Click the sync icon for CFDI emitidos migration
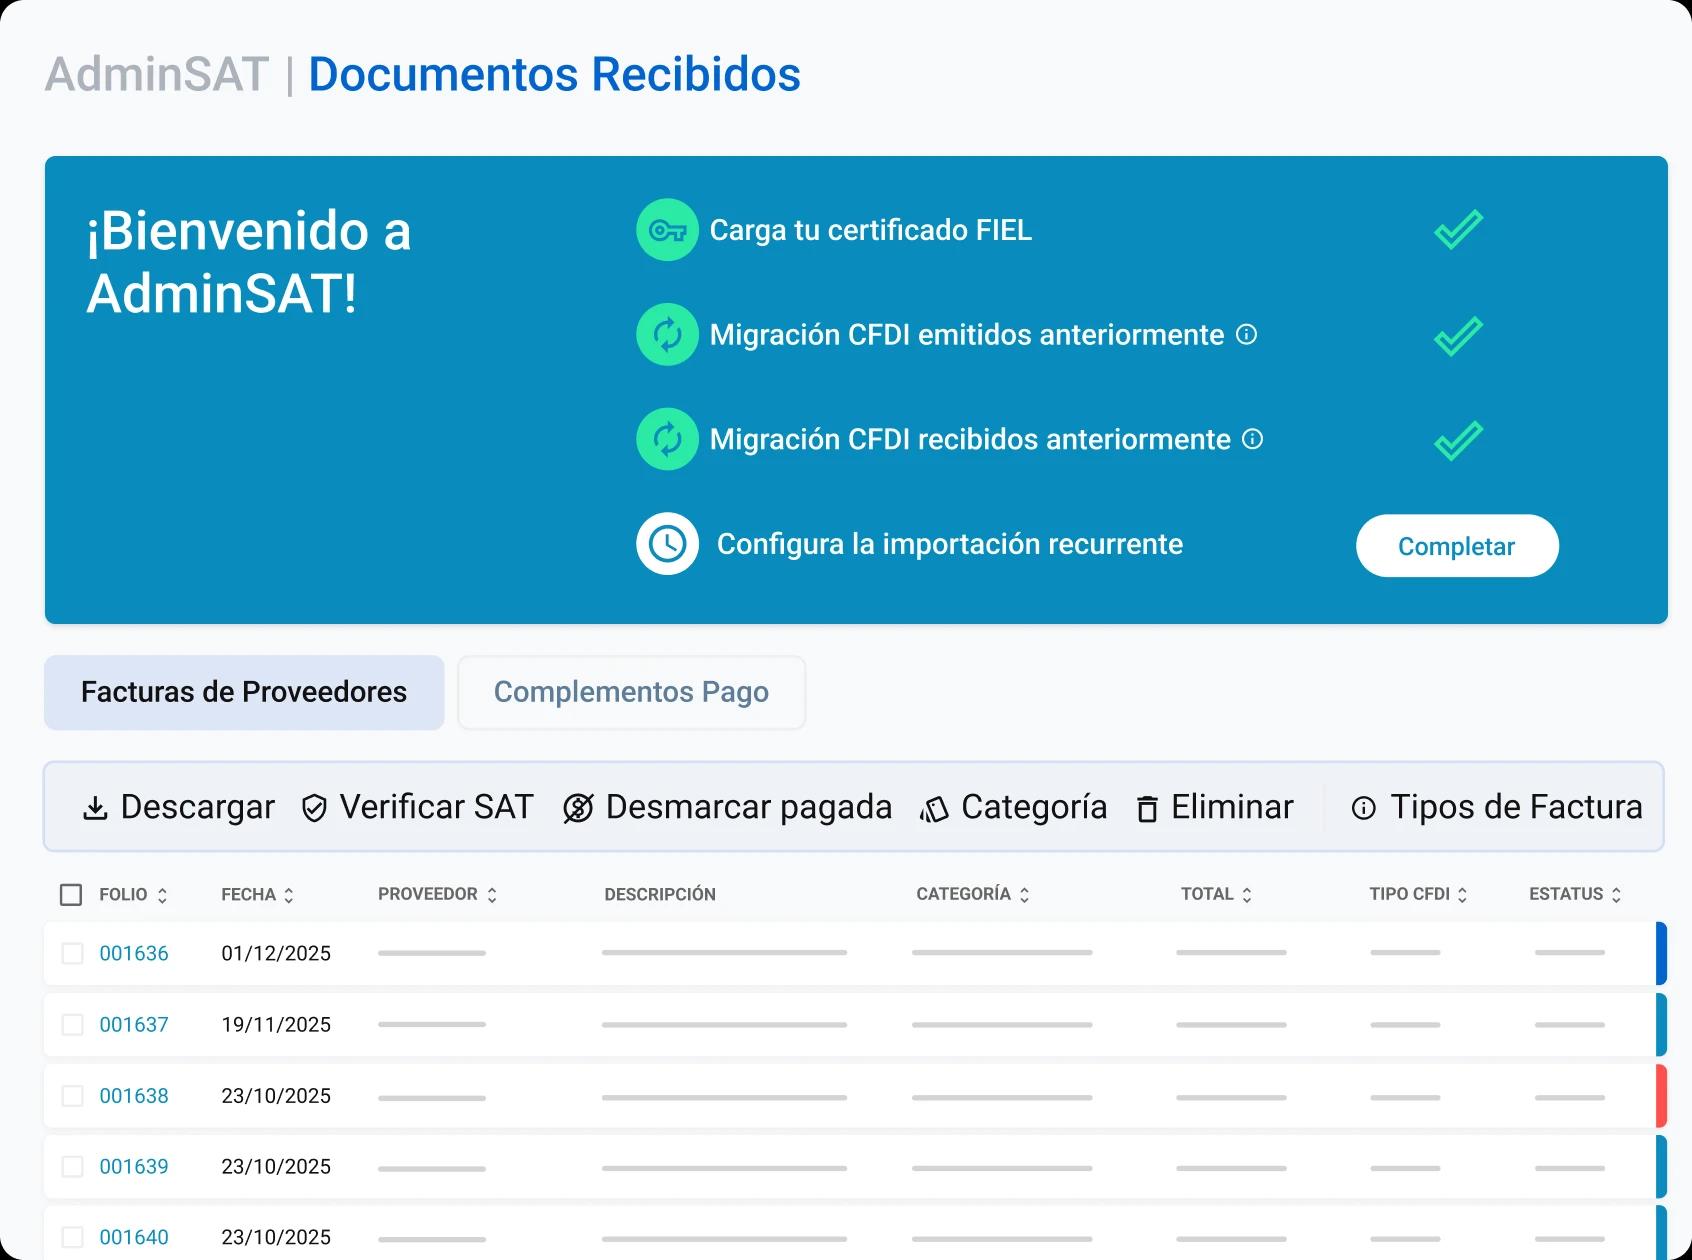Image resolution: width=1692 pixels, height=1260 pixels. [667, 334]
